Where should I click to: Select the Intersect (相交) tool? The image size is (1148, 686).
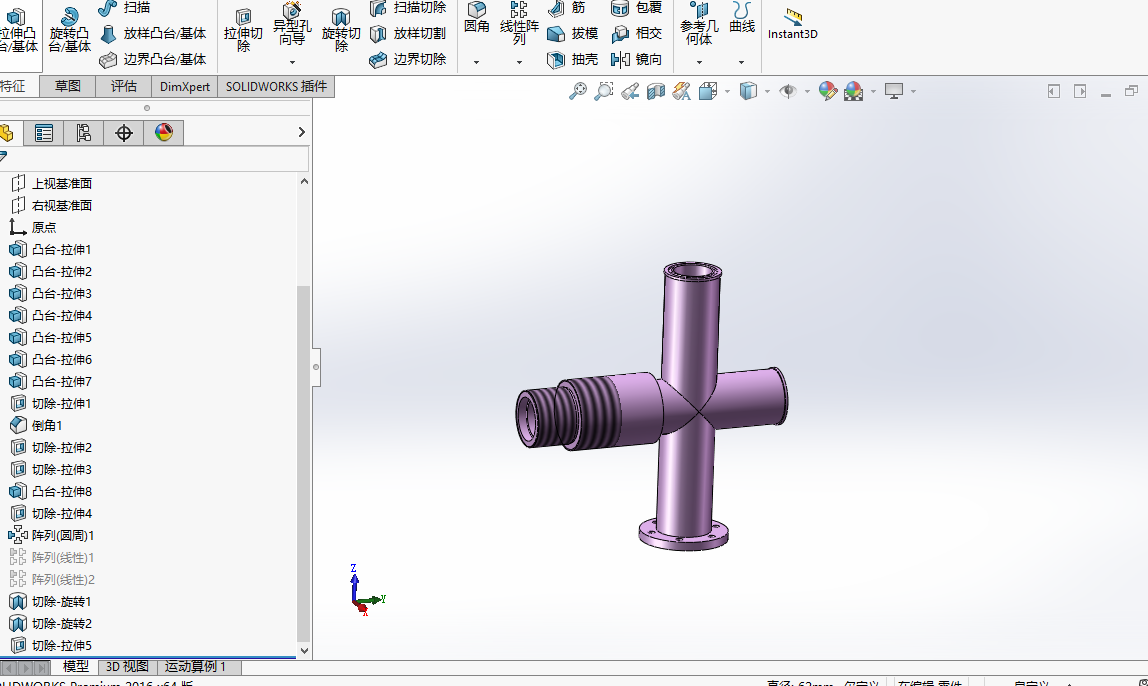point(636,34)
